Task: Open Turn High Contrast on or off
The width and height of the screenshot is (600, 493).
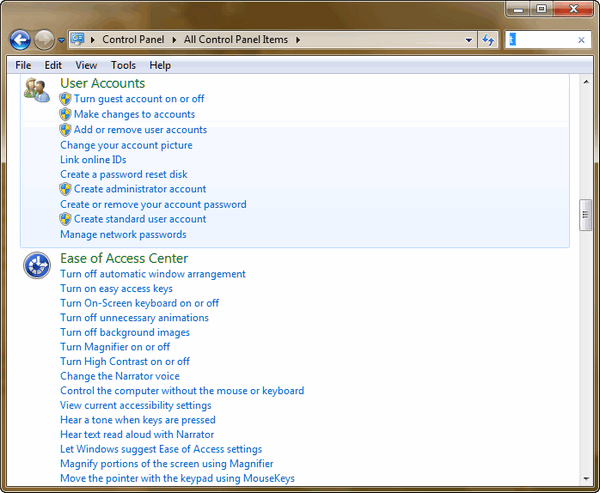Action: click(x=125, y=361)
